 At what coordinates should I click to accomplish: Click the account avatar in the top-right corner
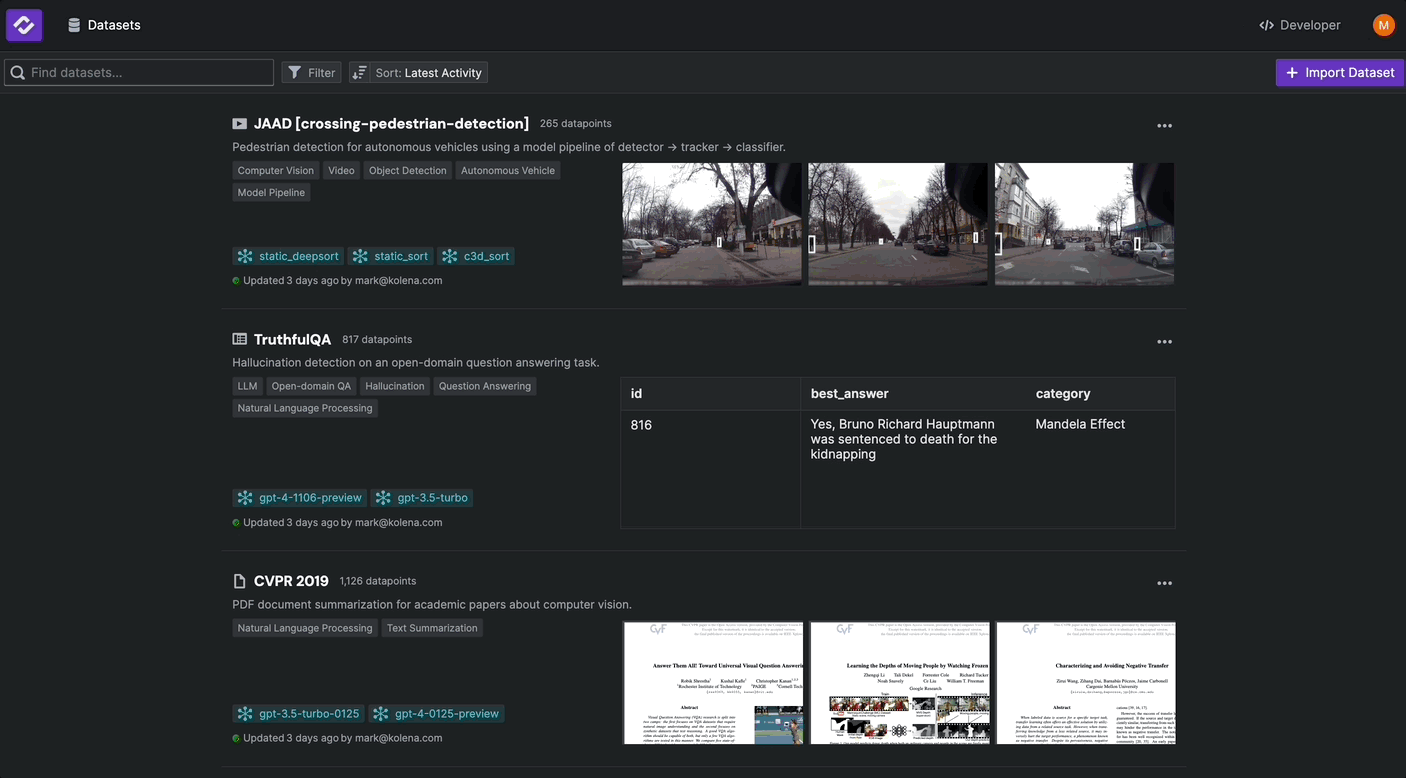coord(1383,24)
